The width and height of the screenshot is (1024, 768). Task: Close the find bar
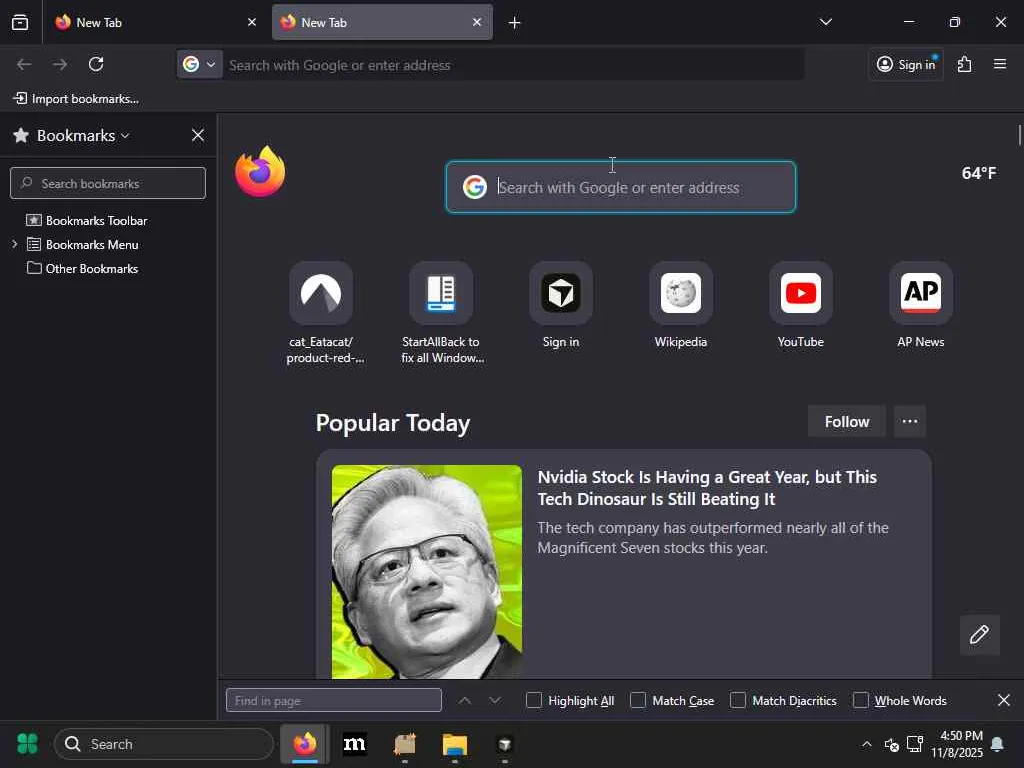point(1004,700)
